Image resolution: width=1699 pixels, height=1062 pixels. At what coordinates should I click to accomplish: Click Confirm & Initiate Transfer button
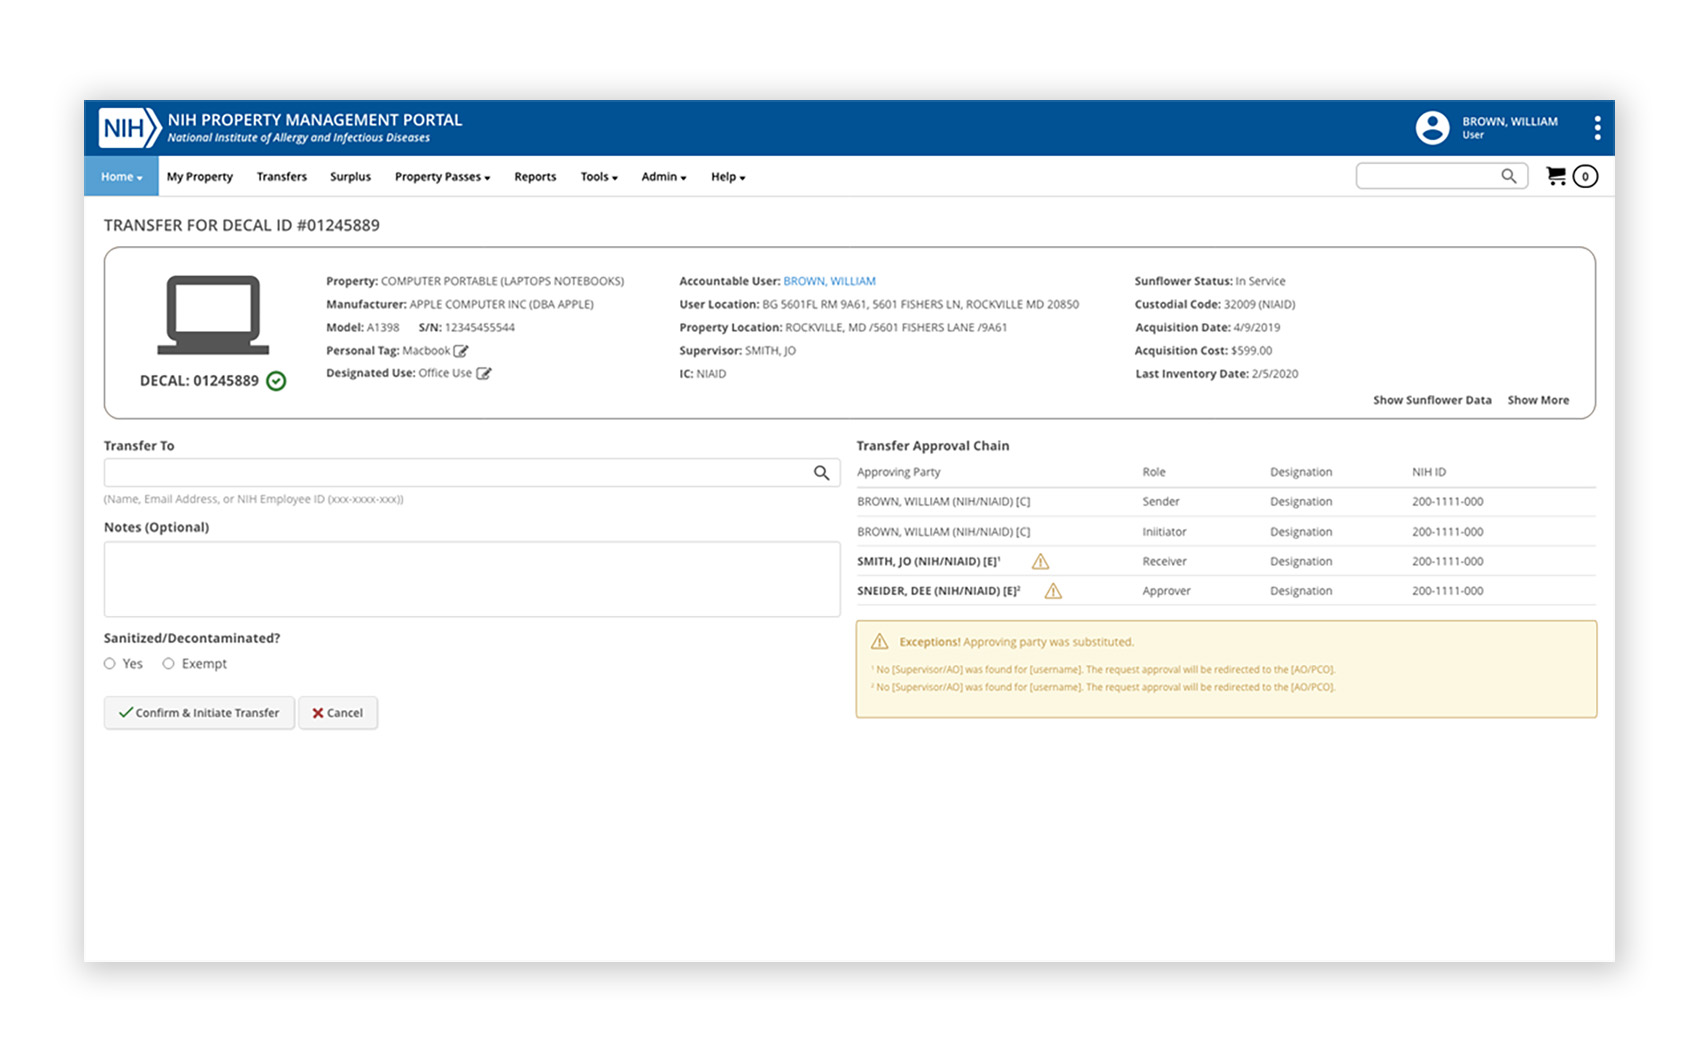[199, 713]
